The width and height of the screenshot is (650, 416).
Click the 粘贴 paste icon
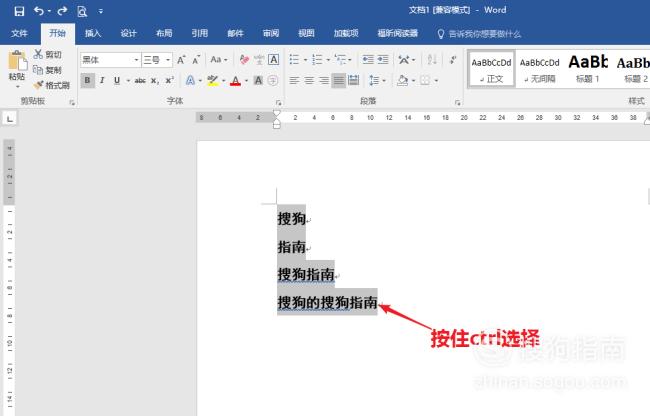pyautogui.click(x=17, y=60)
